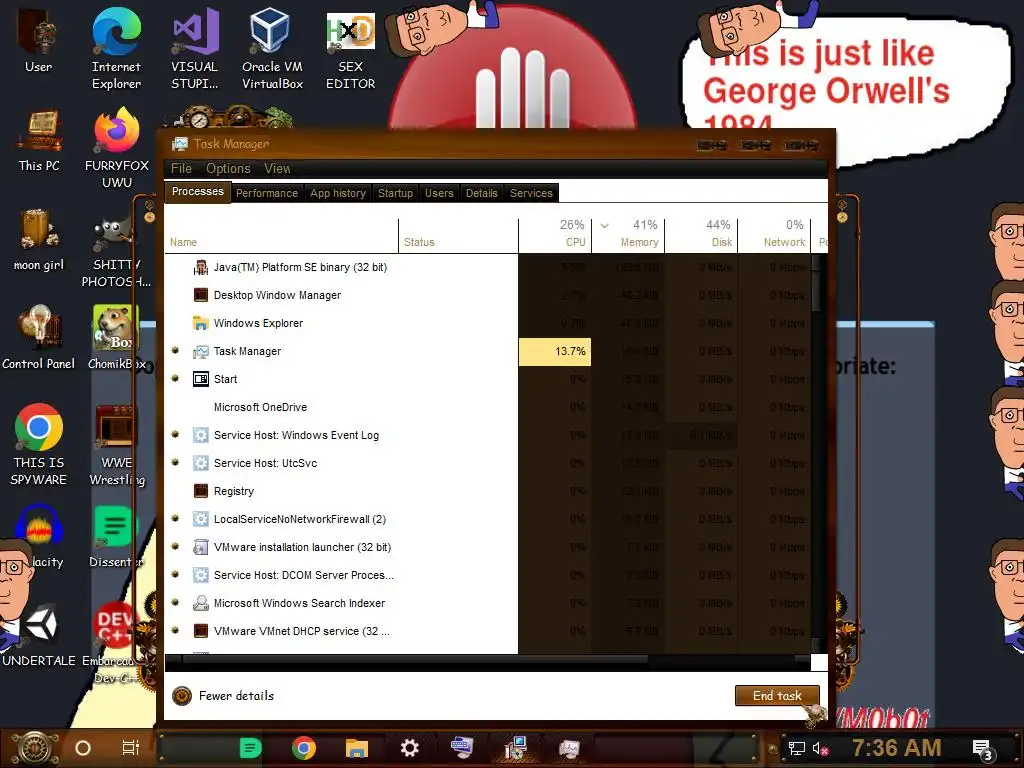The image size is (1024, 768).
Task: Expand Service Host: Windows Event Log
Action: 175,435
